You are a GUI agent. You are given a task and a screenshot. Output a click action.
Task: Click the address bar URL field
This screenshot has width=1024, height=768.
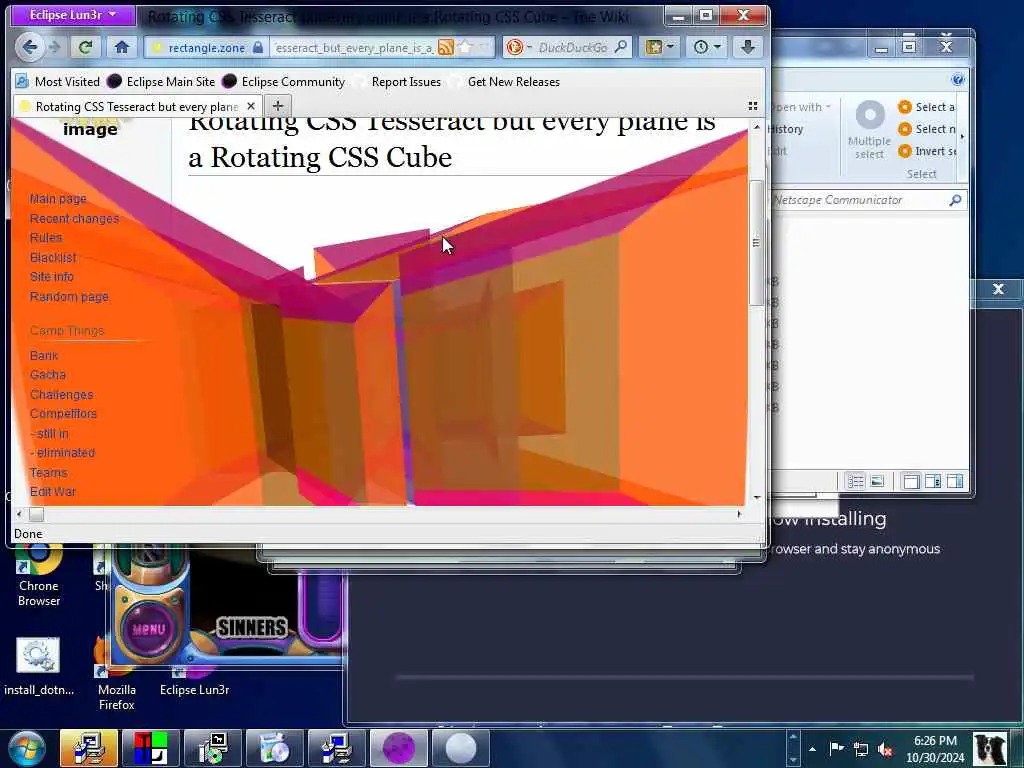[353, 47]
